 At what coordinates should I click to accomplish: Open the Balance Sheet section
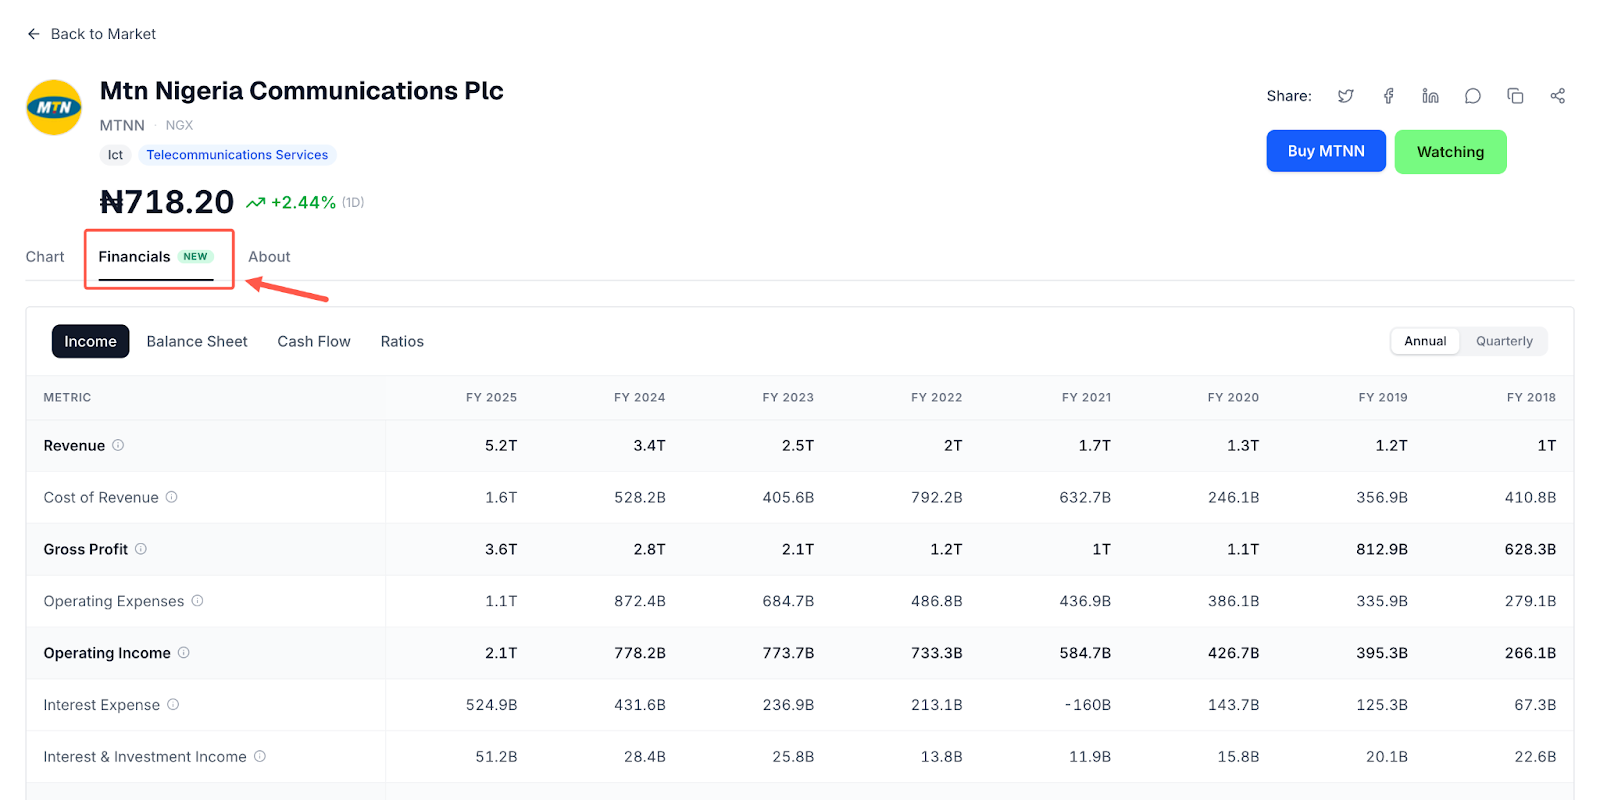tap(197, 342)
